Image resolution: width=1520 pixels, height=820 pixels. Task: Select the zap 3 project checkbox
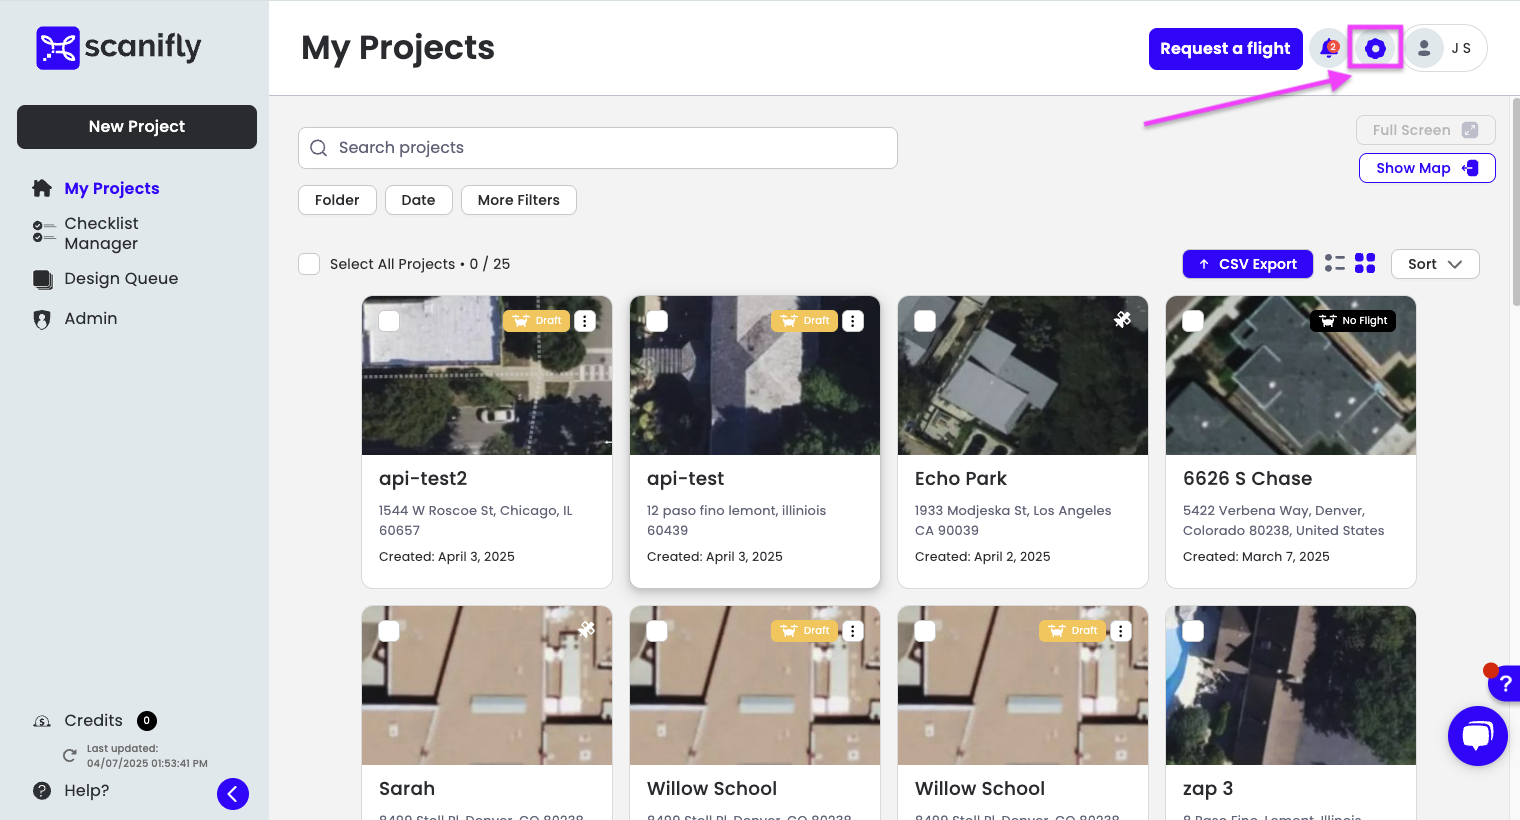pos(1193,631)
